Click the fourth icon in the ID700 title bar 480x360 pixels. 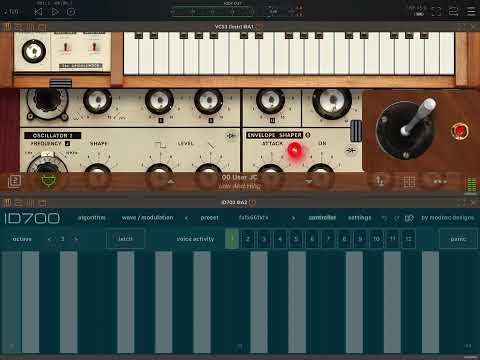42,203
